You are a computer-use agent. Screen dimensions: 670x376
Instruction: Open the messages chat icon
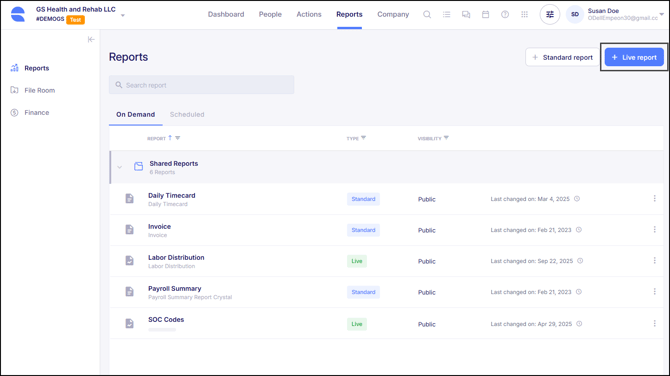[x=466, y=15]
